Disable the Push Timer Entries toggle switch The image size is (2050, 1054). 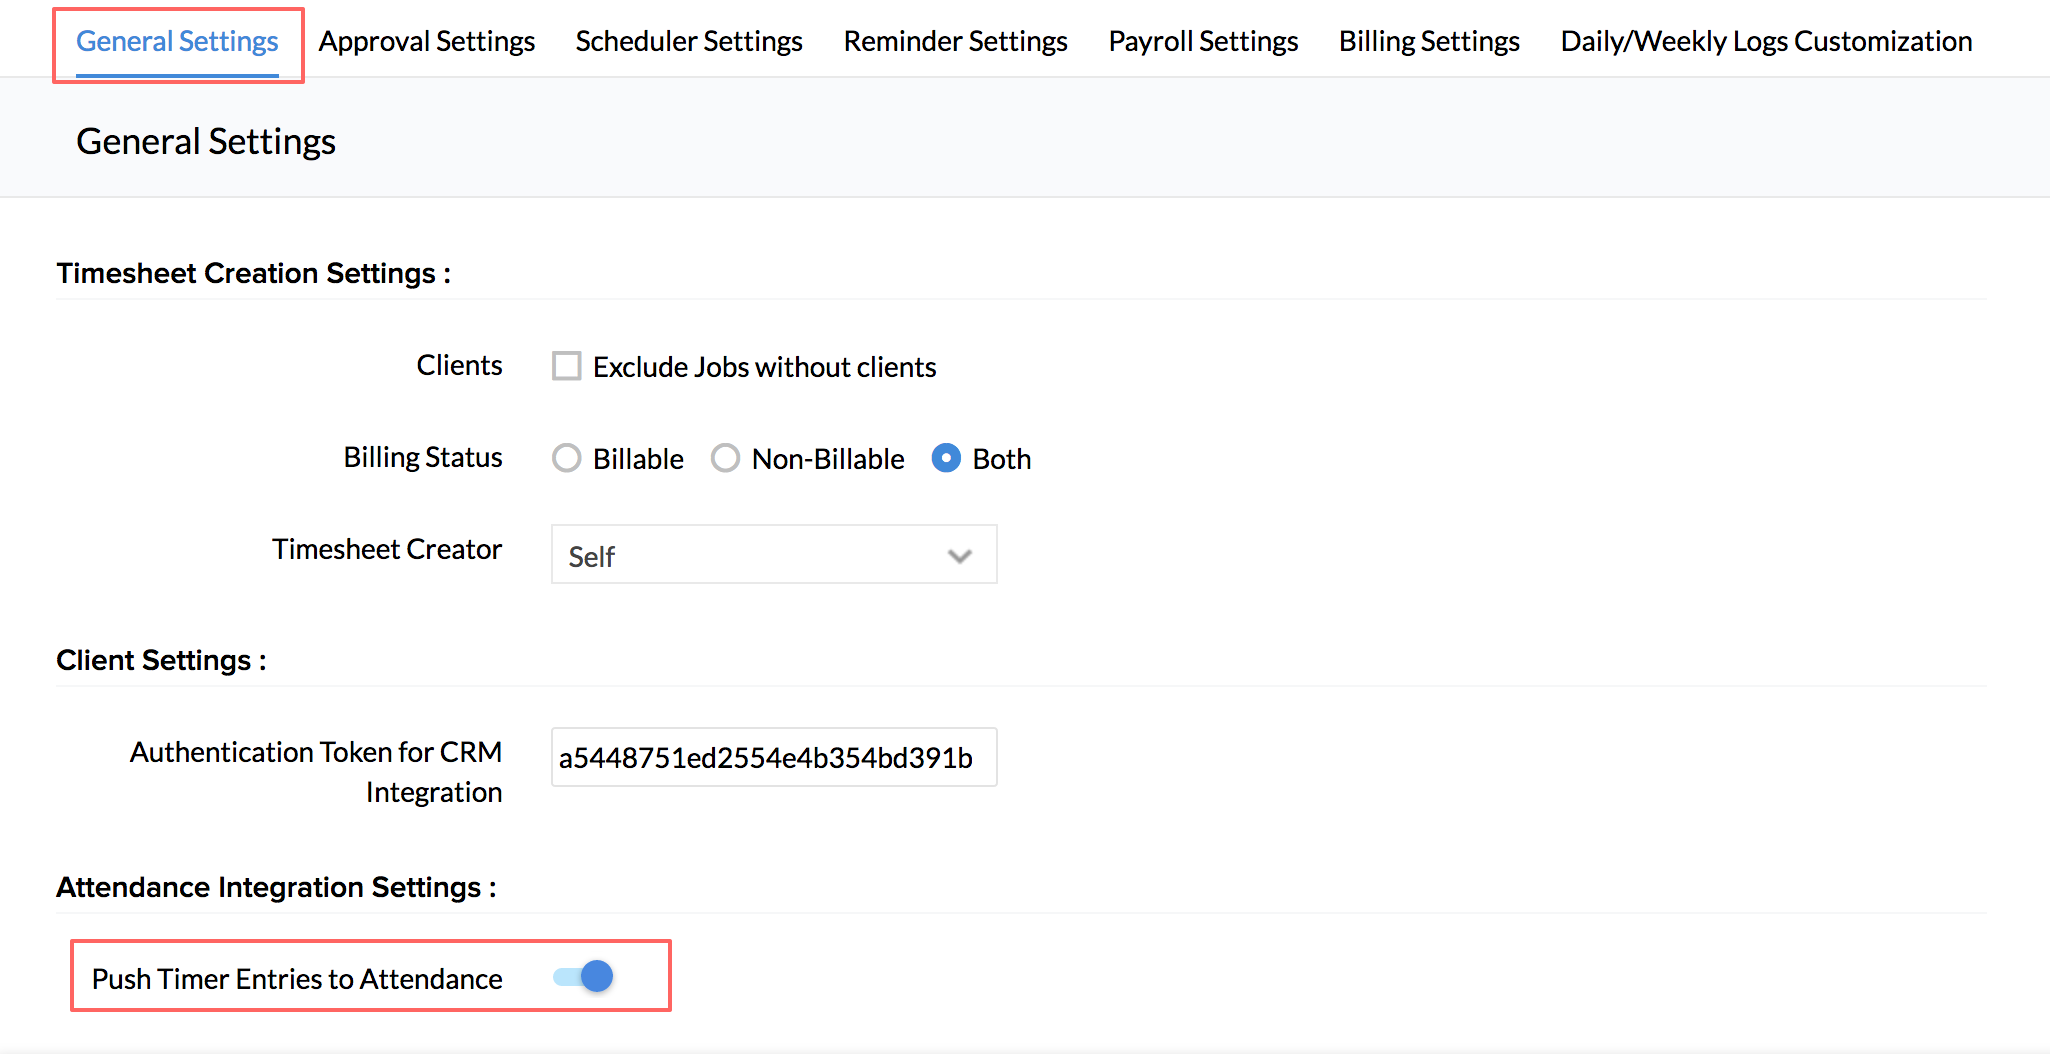click(x=584, y=976)
